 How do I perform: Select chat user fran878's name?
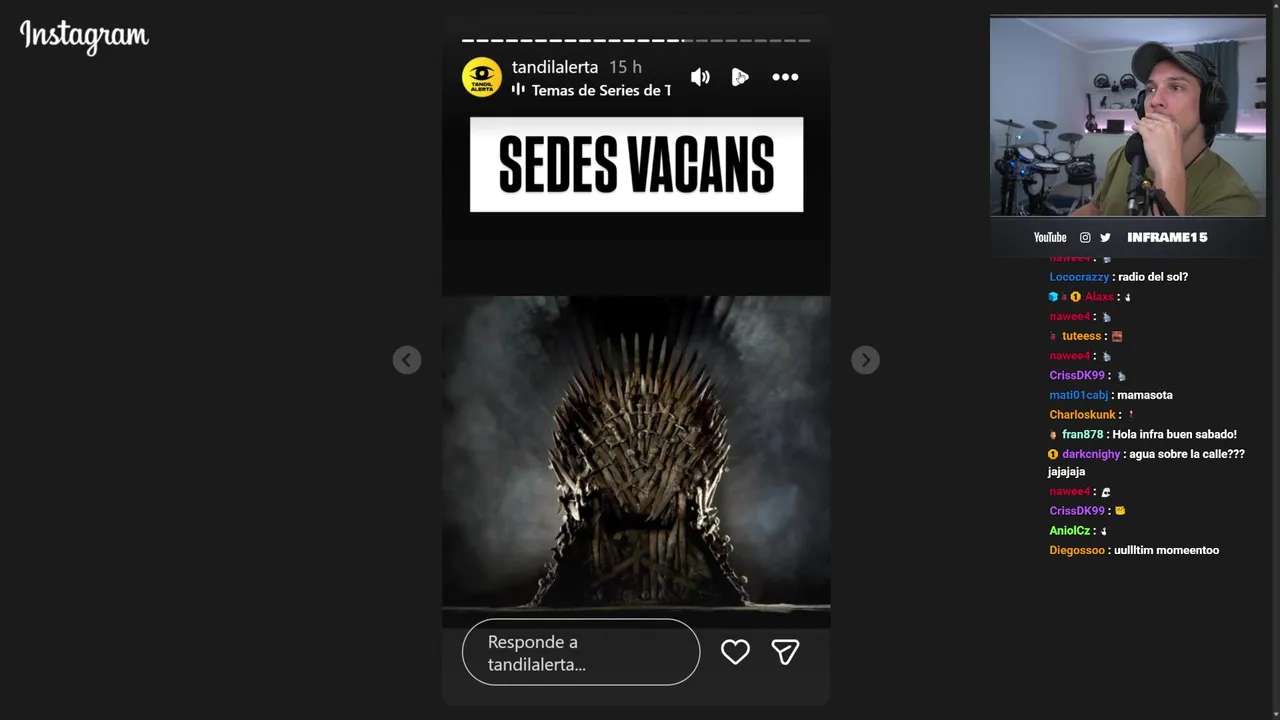1082,434
